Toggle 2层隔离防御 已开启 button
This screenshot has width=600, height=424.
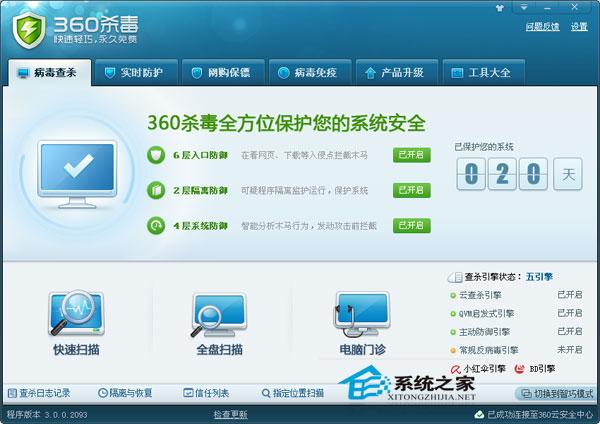click(411, 190)
